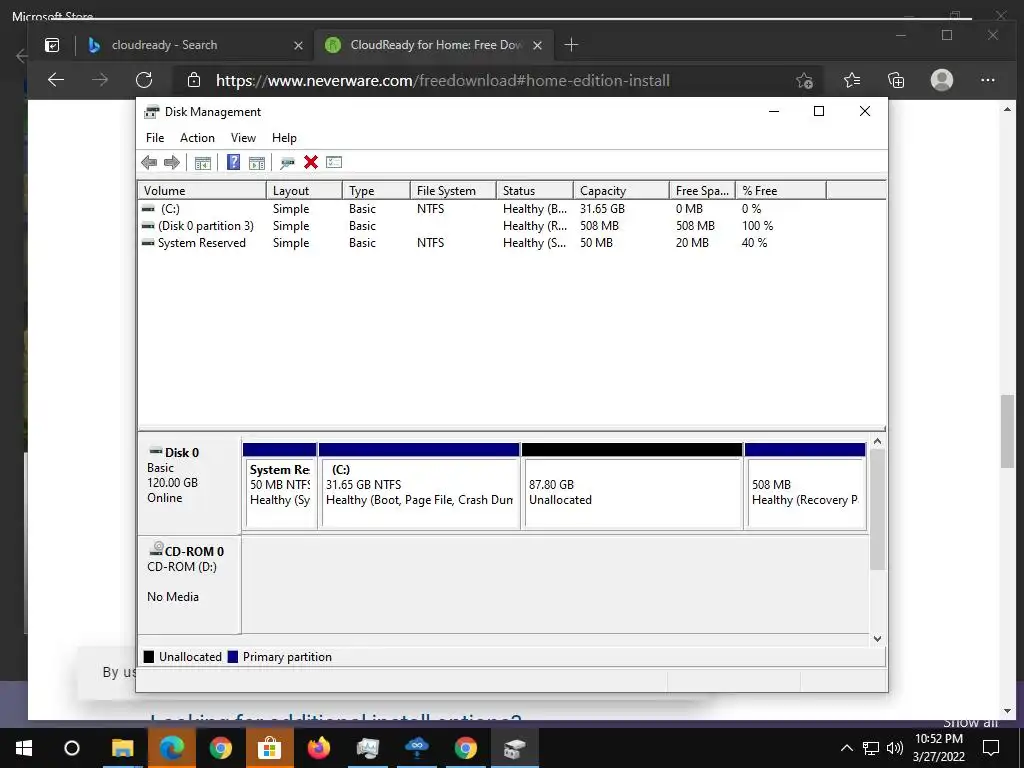
Task: Click the lock site info icon
Action: 193,80
